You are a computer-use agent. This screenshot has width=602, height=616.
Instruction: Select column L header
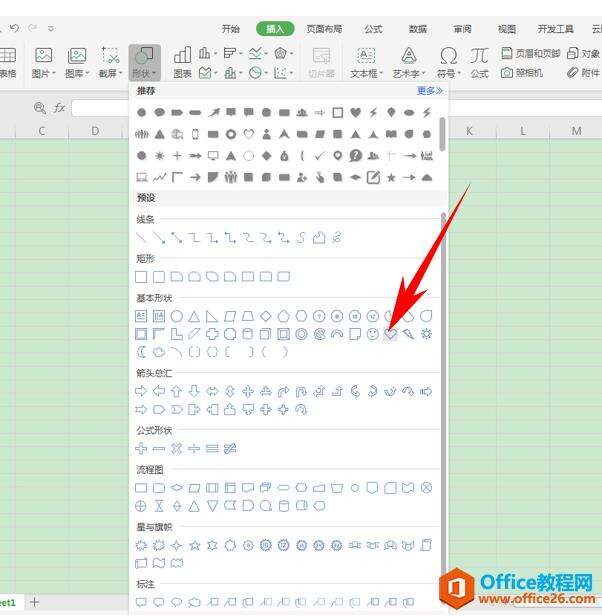click(523, 131)
